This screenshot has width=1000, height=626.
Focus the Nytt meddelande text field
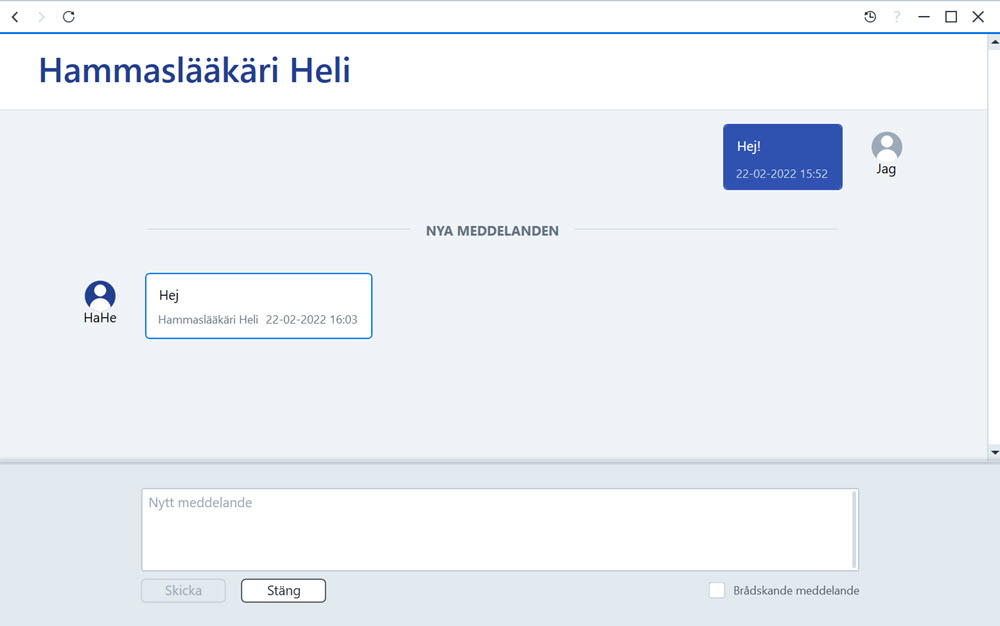(500, 530)
